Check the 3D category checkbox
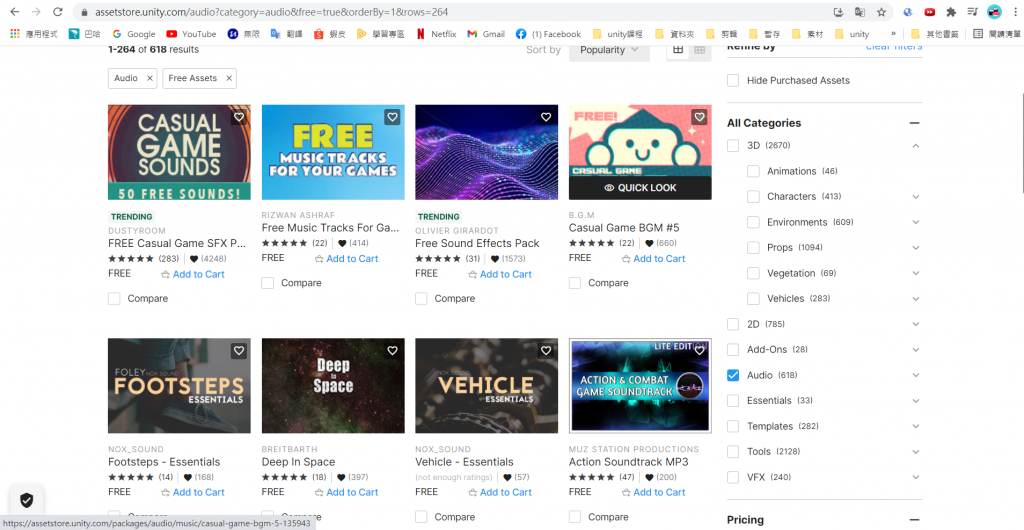Screen dimensions: 1024x530 pos(733,146)
